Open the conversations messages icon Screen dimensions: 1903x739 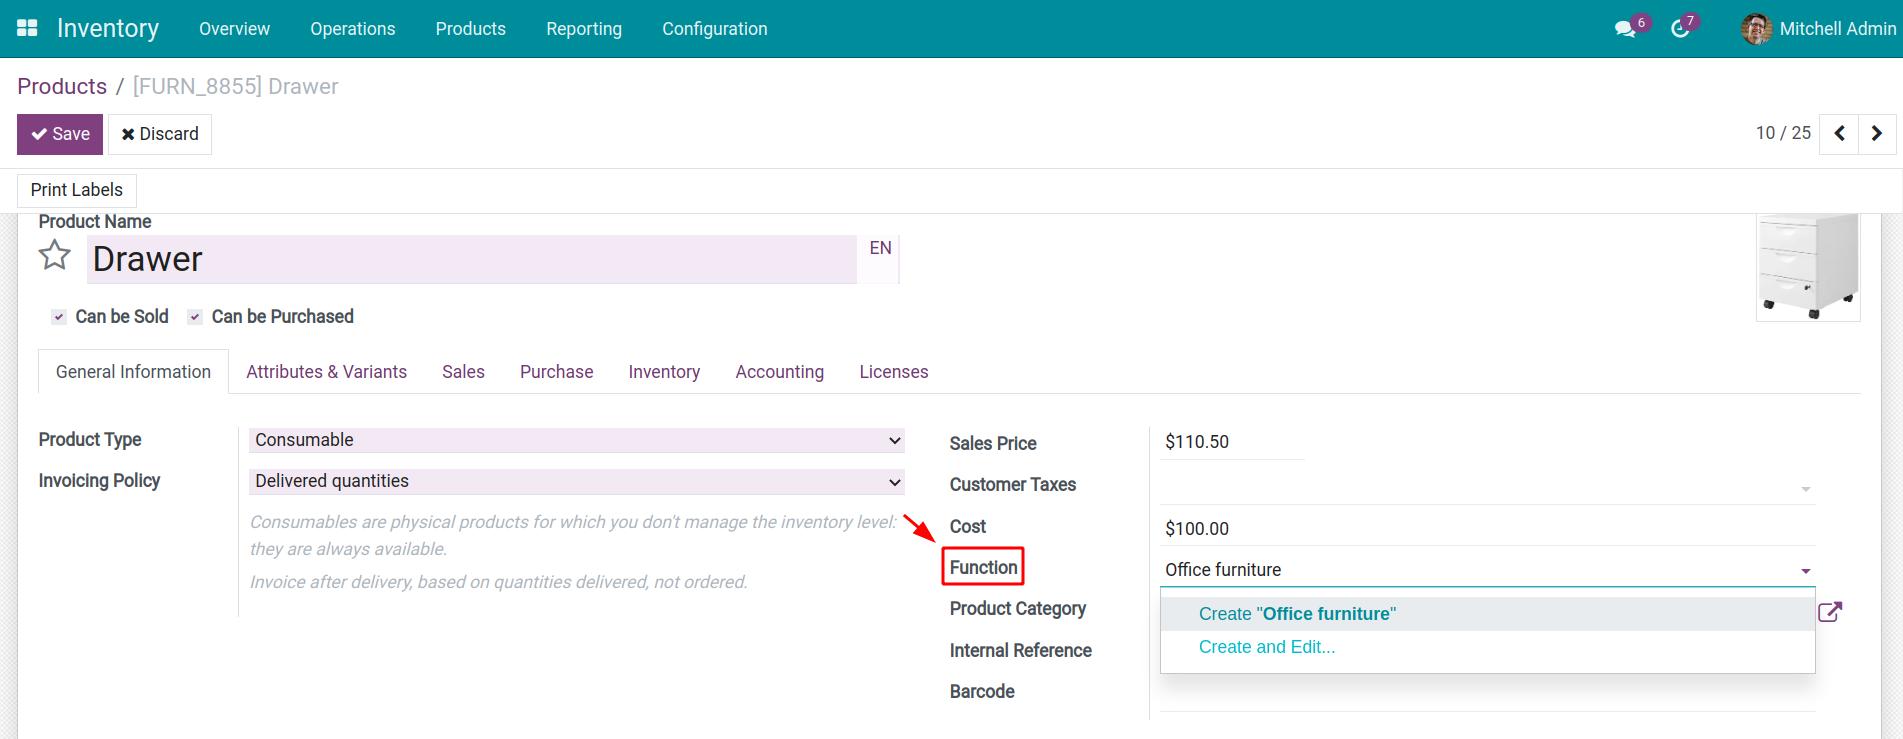tap(1625, 29)
